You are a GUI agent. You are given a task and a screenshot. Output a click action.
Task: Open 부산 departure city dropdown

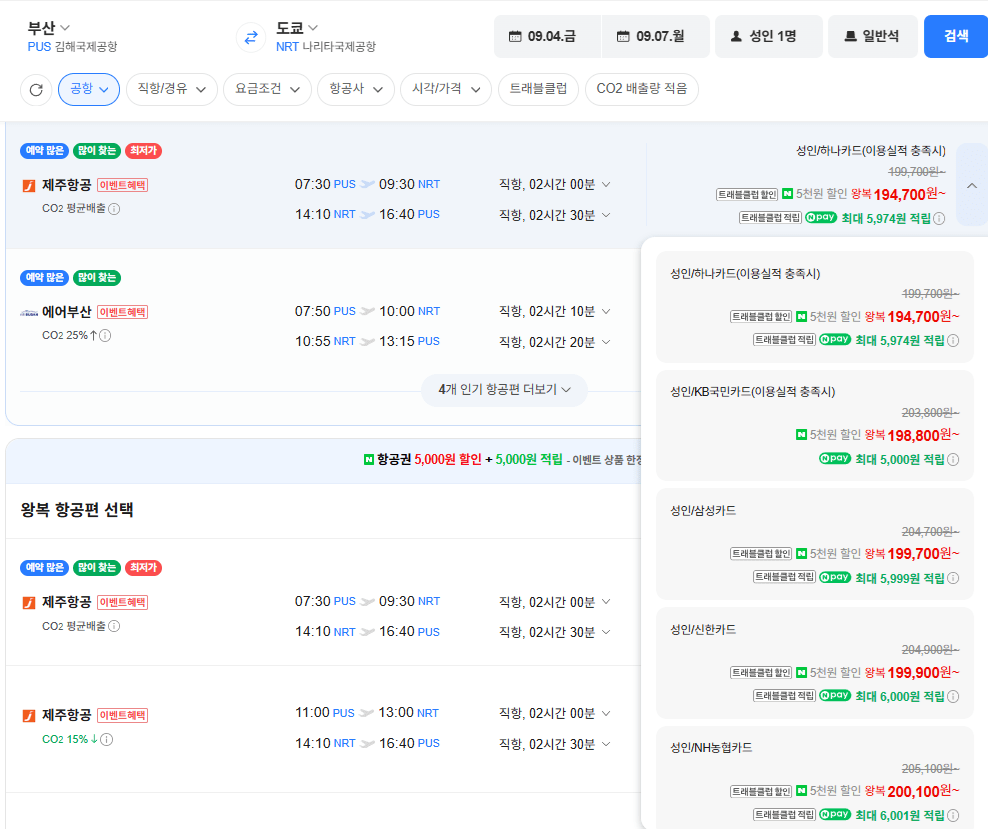tap(49, 28)
